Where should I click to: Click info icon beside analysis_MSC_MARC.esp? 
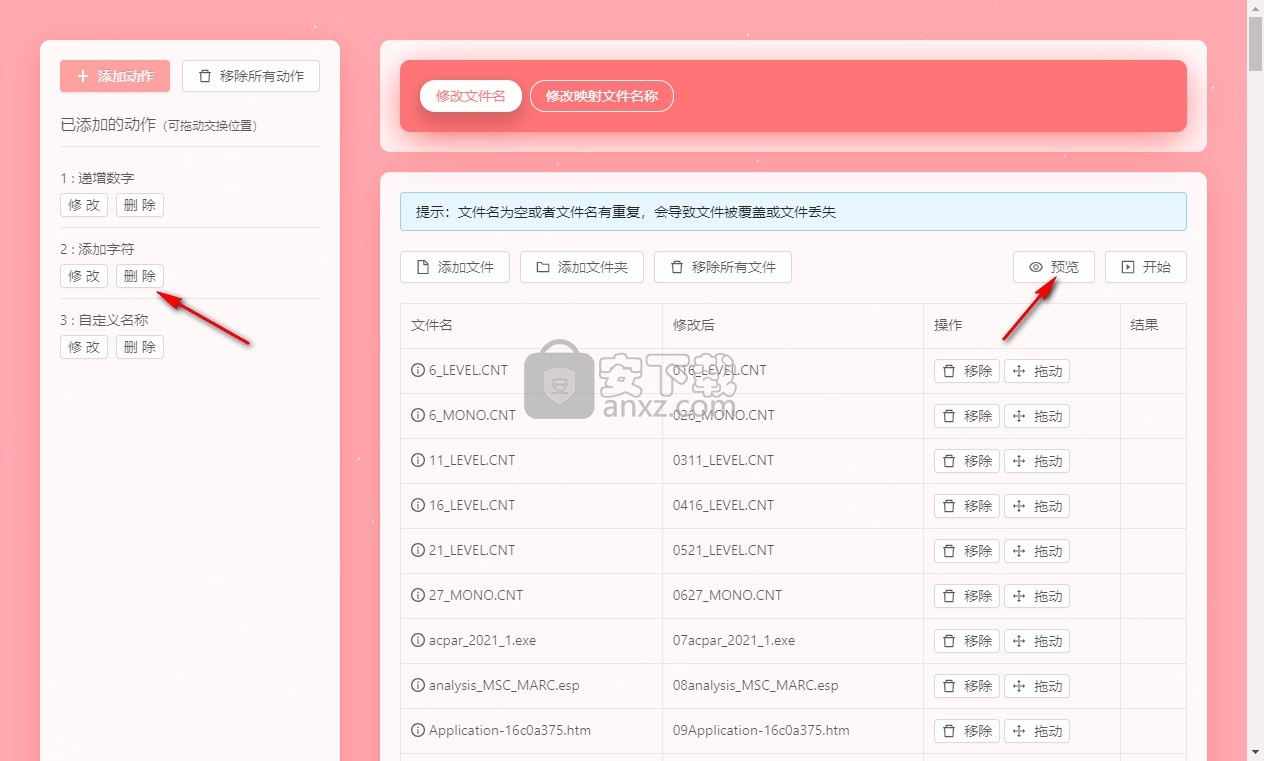[418, 685]
